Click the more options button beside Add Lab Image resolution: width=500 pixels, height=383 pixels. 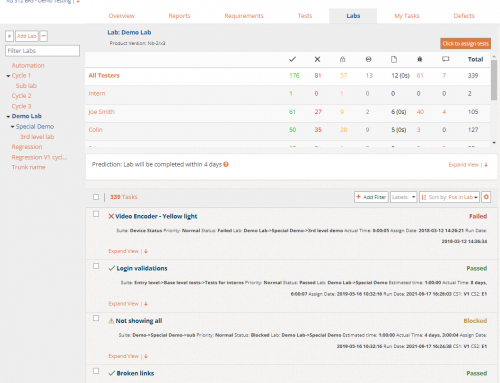point(44,36)
